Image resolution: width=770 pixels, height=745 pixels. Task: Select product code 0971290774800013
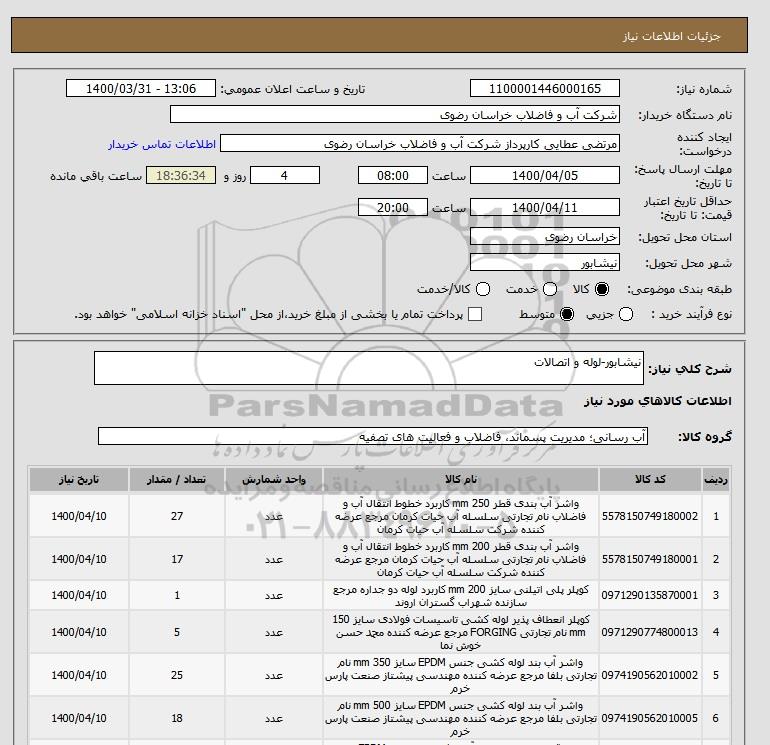pos(650,632)
